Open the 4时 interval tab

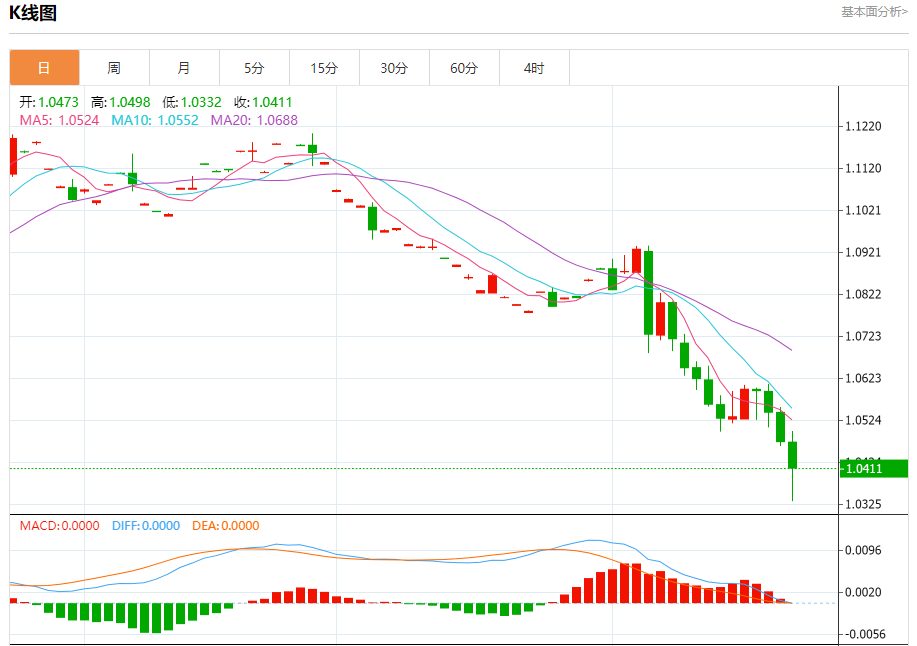coord(534,68)
